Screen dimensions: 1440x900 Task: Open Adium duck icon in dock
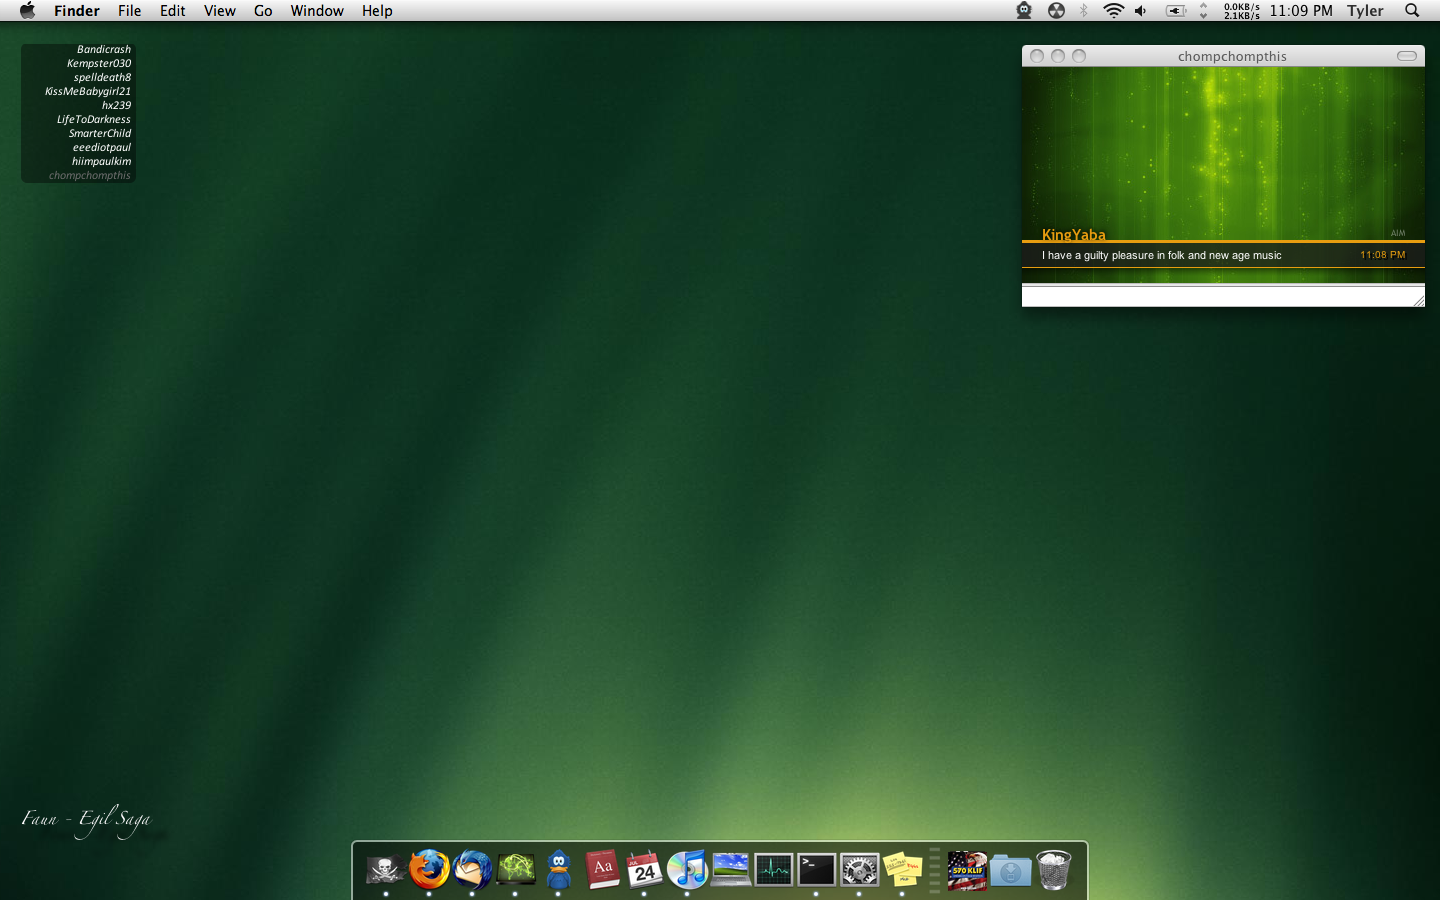(559, 870)
